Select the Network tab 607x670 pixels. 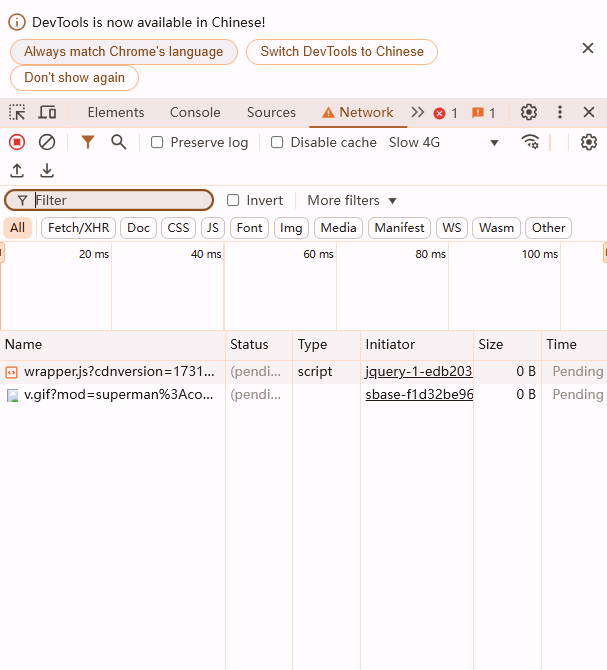coord(358,112)
